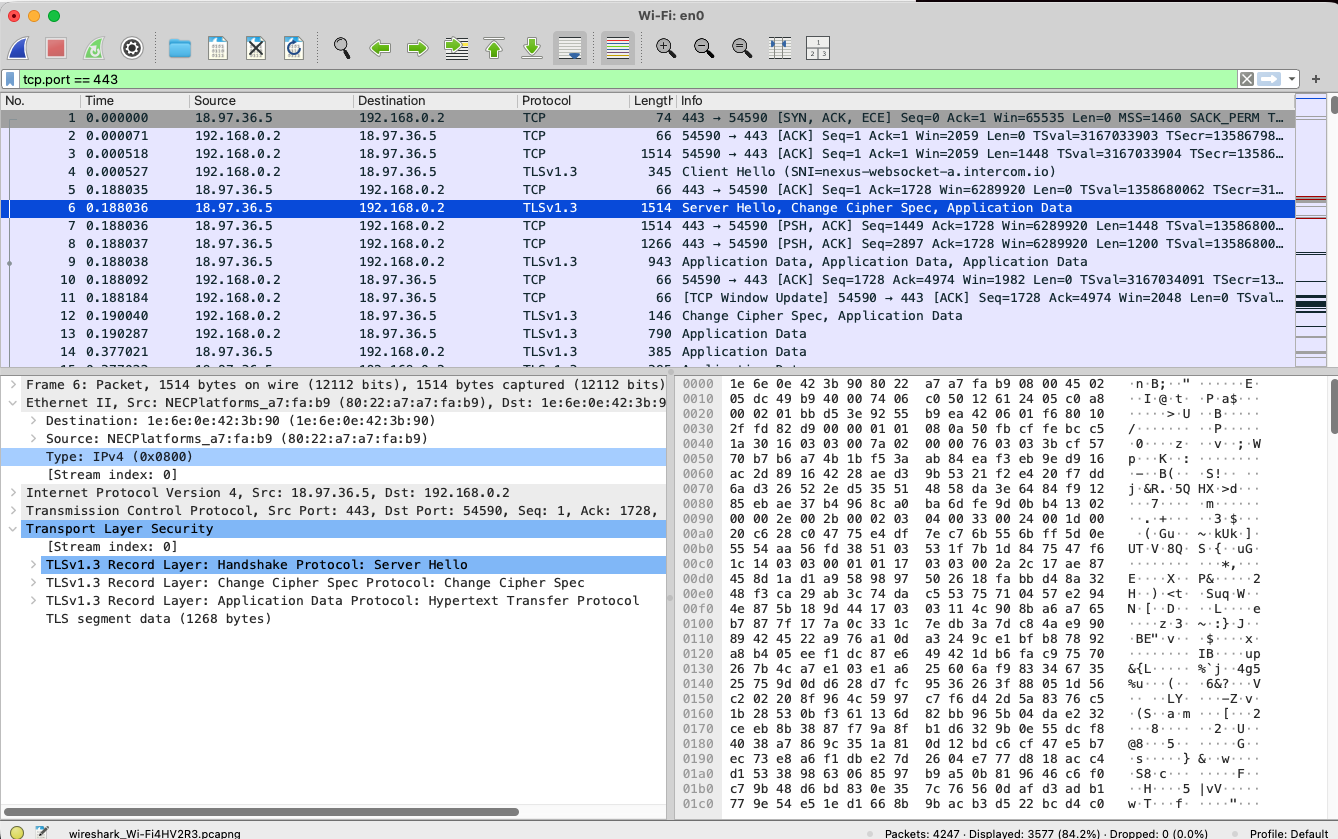Screen dimensions: 1338x839
Task: Select packet 9 with length 943
Action: click(647, 262)
